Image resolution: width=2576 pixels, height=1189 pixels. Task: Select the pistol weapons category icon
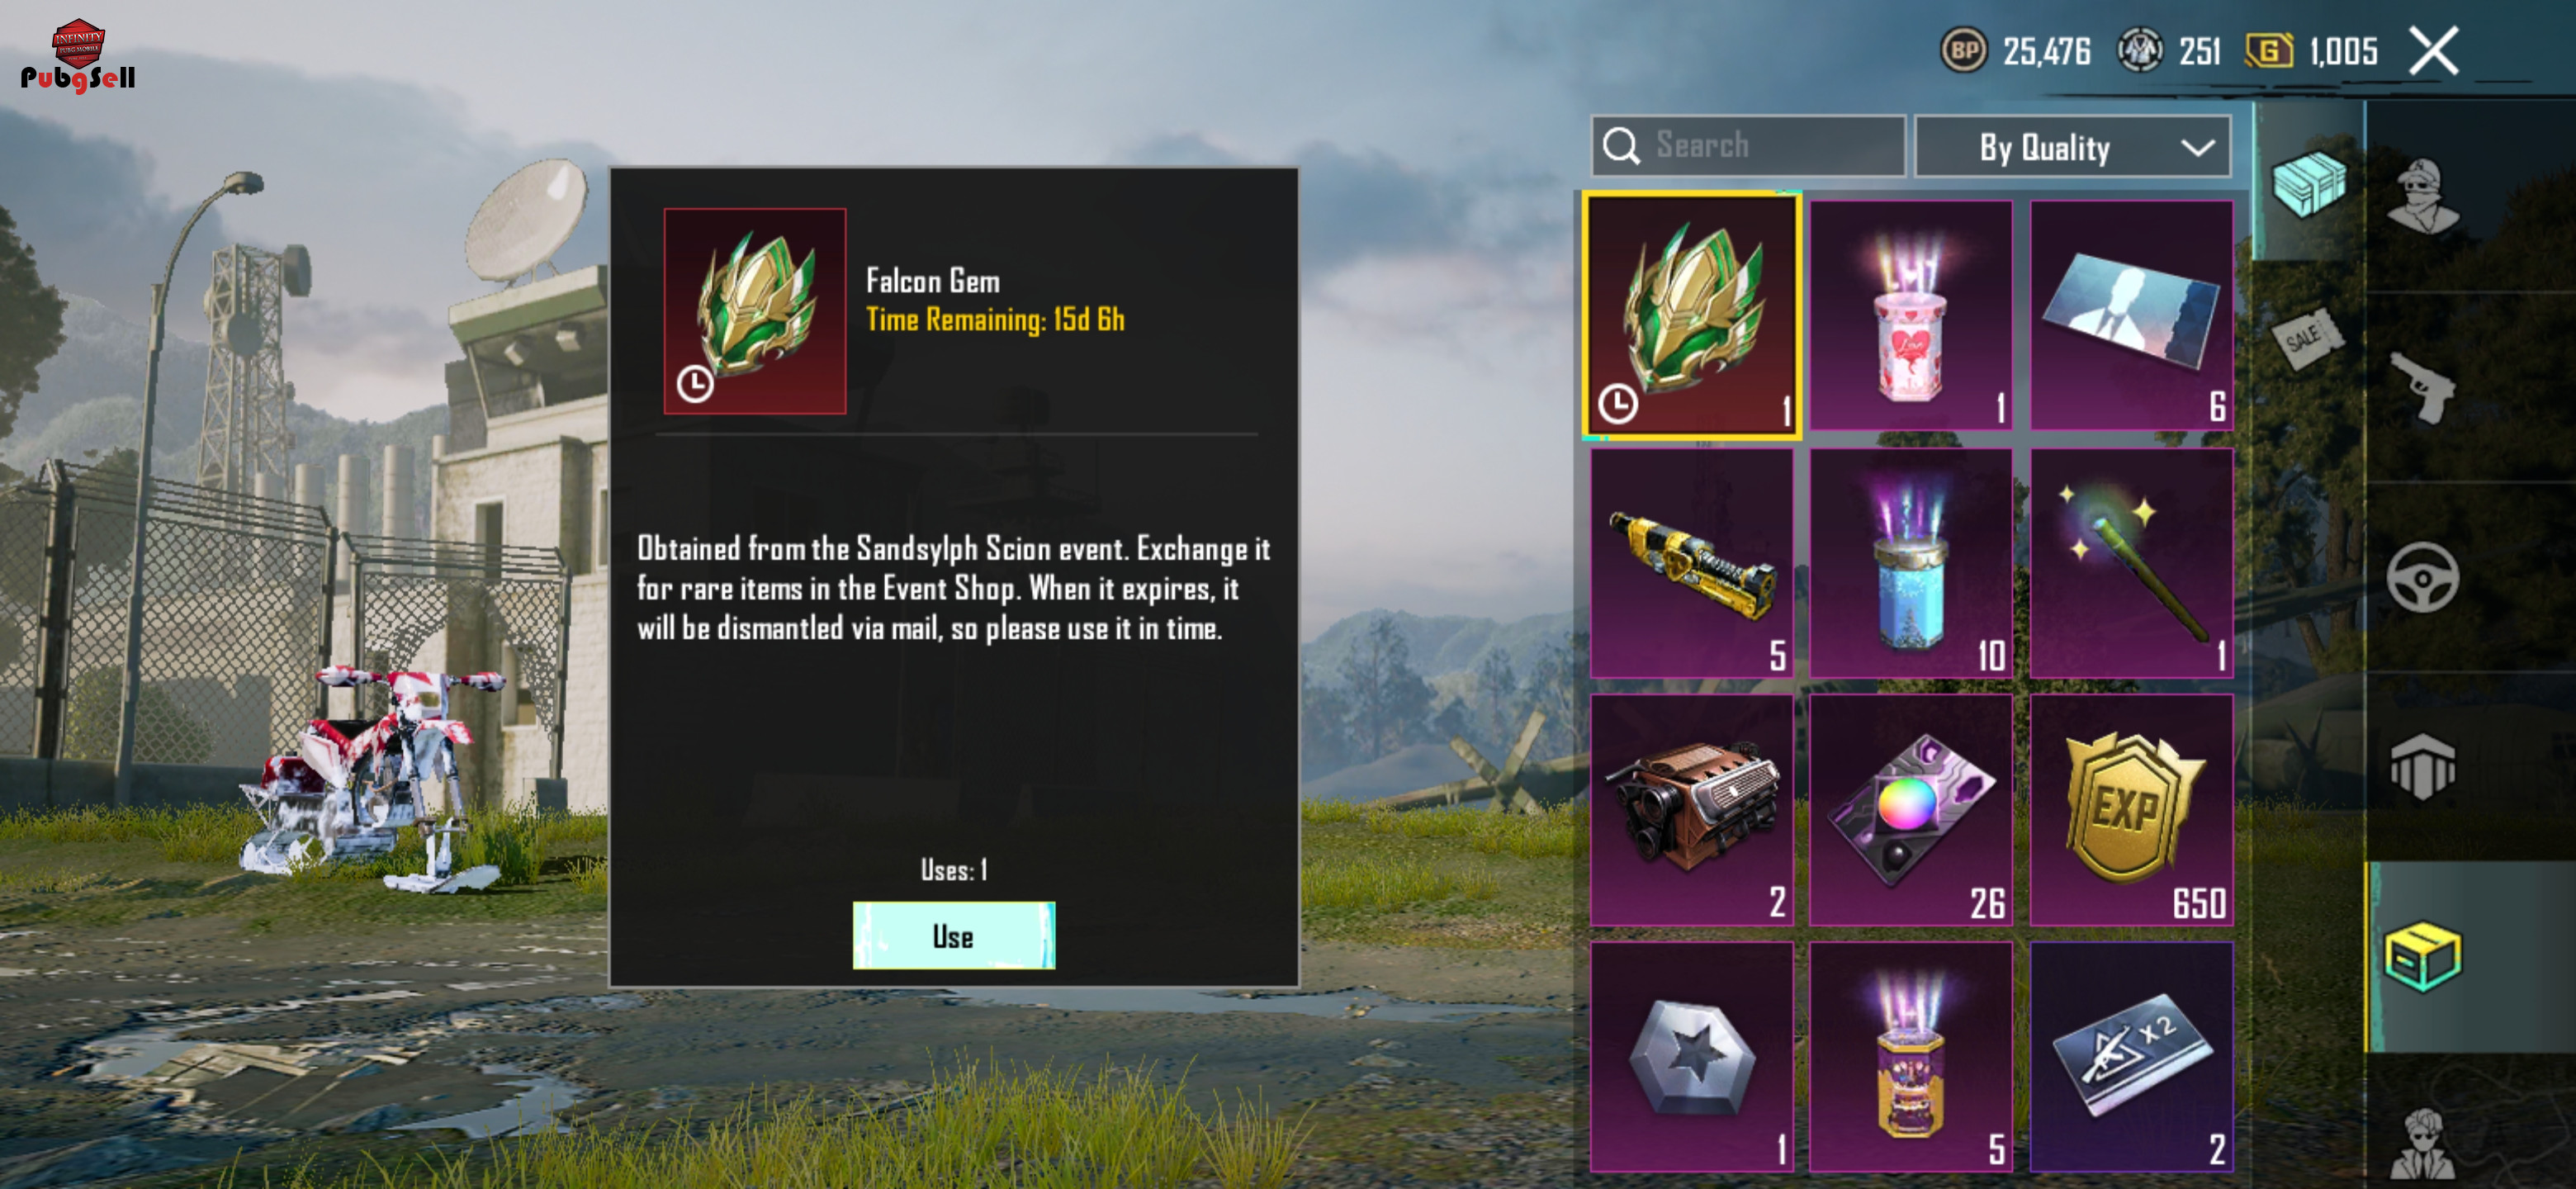tap(2423, 388)
